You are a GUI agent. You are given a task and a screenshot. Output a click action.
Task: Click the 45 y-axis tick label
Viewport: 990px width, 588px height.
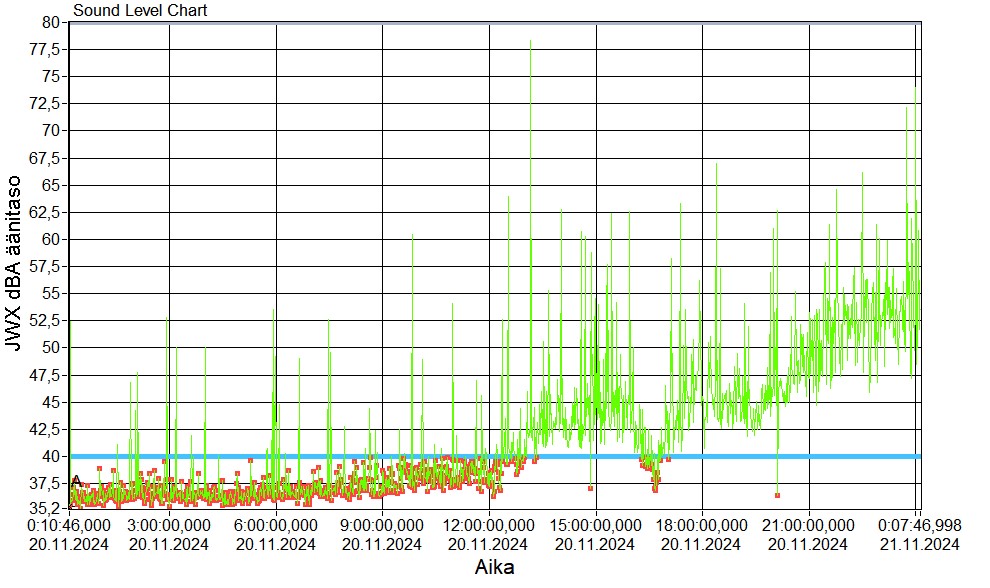[x=51, y=402]
